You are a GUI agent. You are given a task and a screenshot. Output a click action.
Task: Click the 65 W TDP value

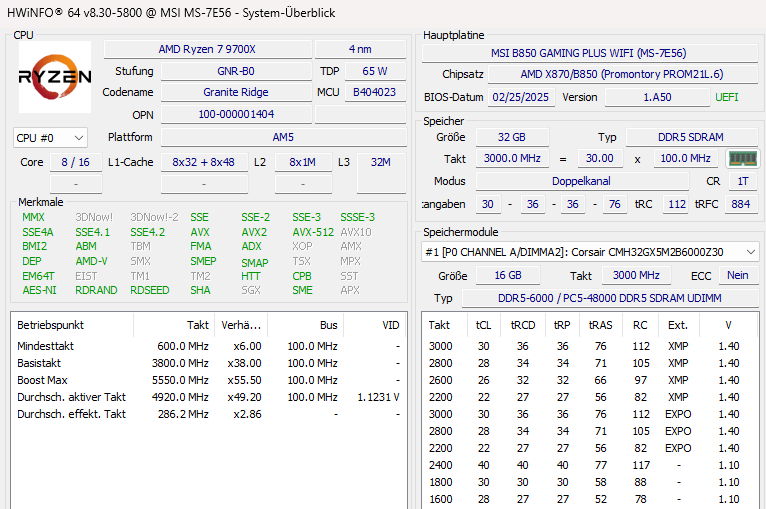click(x=375, y=71)
